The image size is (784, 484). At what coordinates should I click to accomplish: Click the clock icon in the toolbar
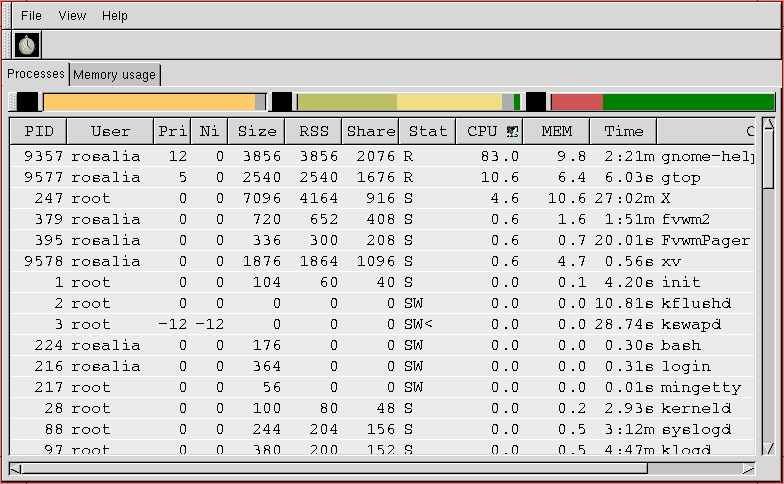[x=26, y=45]
